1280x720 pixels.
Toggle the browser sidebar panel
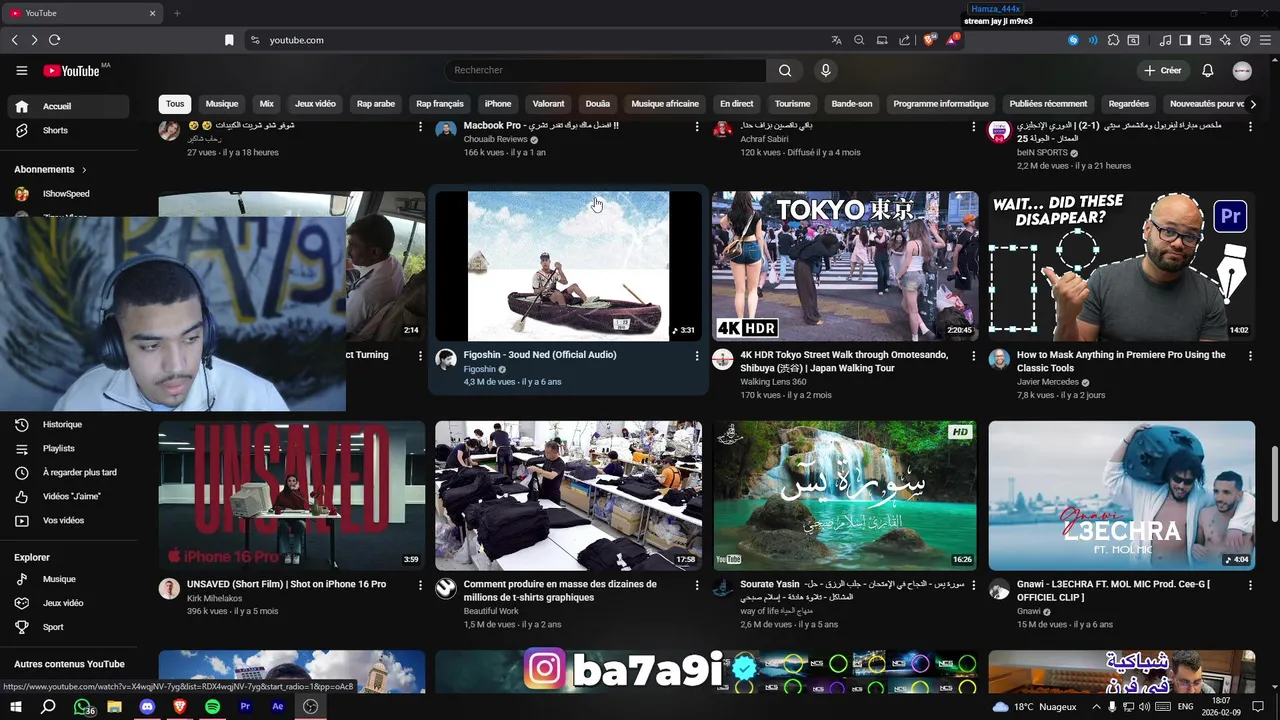1185,40
